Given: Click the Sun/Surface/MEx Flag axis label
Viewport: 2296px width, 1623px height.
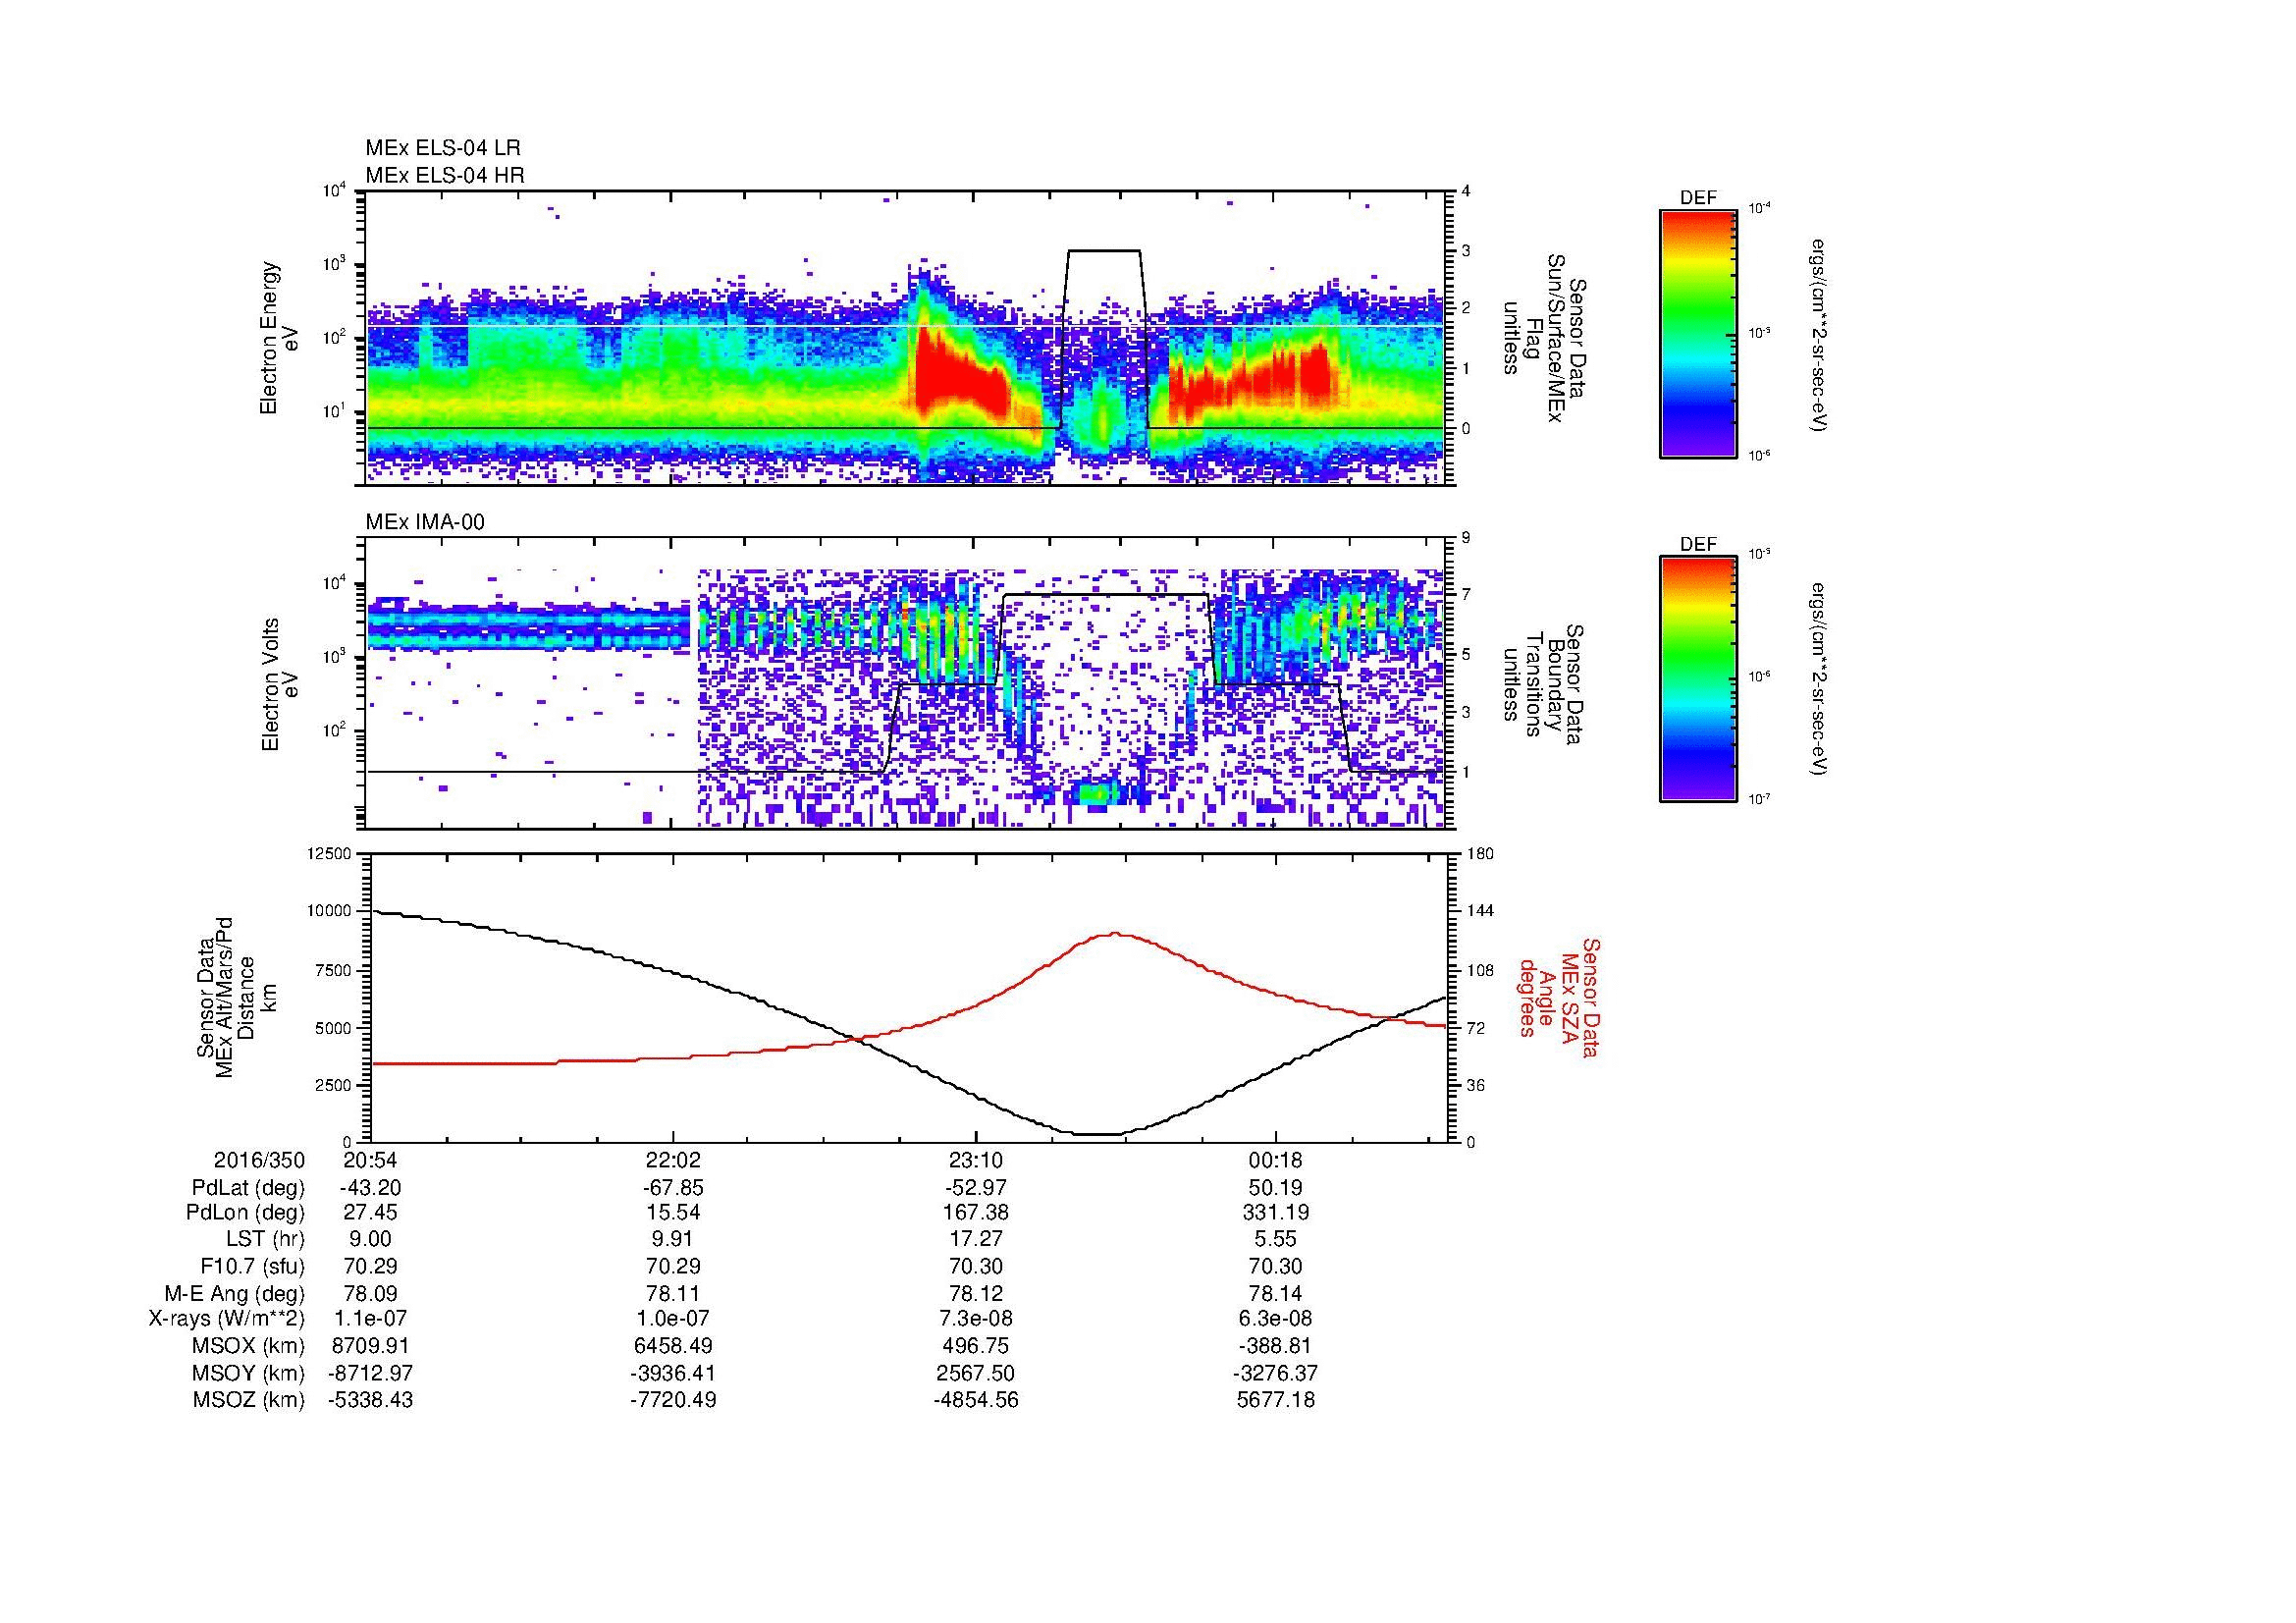Looking at the screenshot, I should [x=1545, y=338].
